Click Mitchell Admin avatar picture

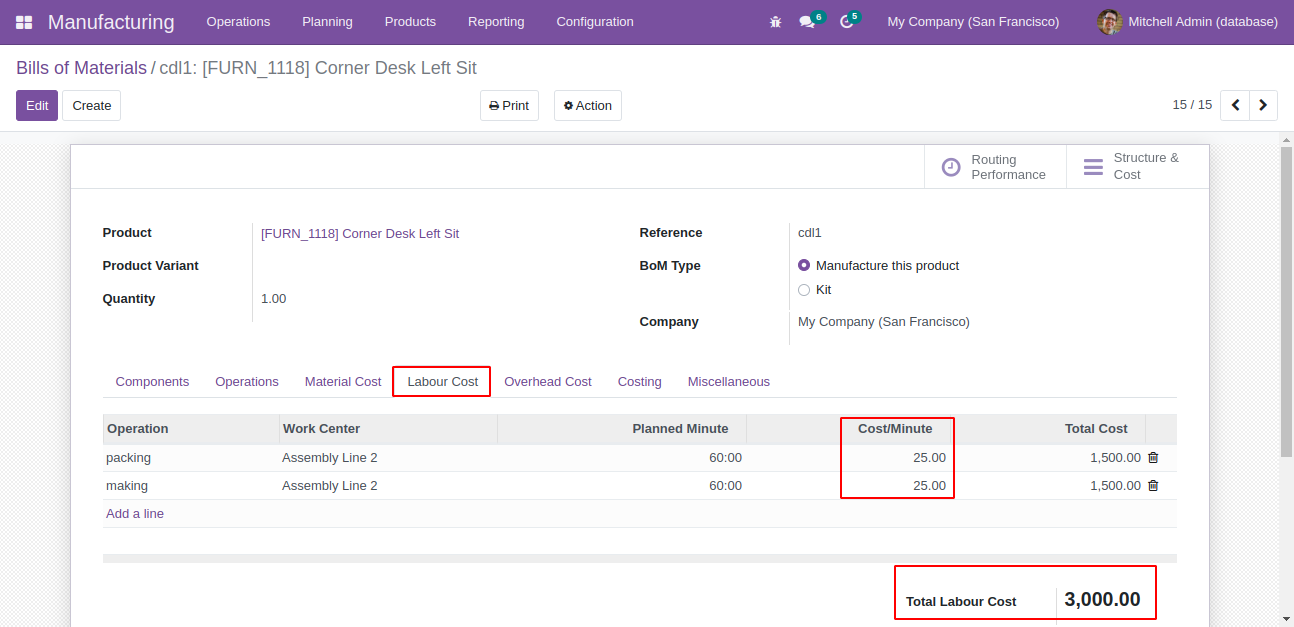coord(1109,21)
